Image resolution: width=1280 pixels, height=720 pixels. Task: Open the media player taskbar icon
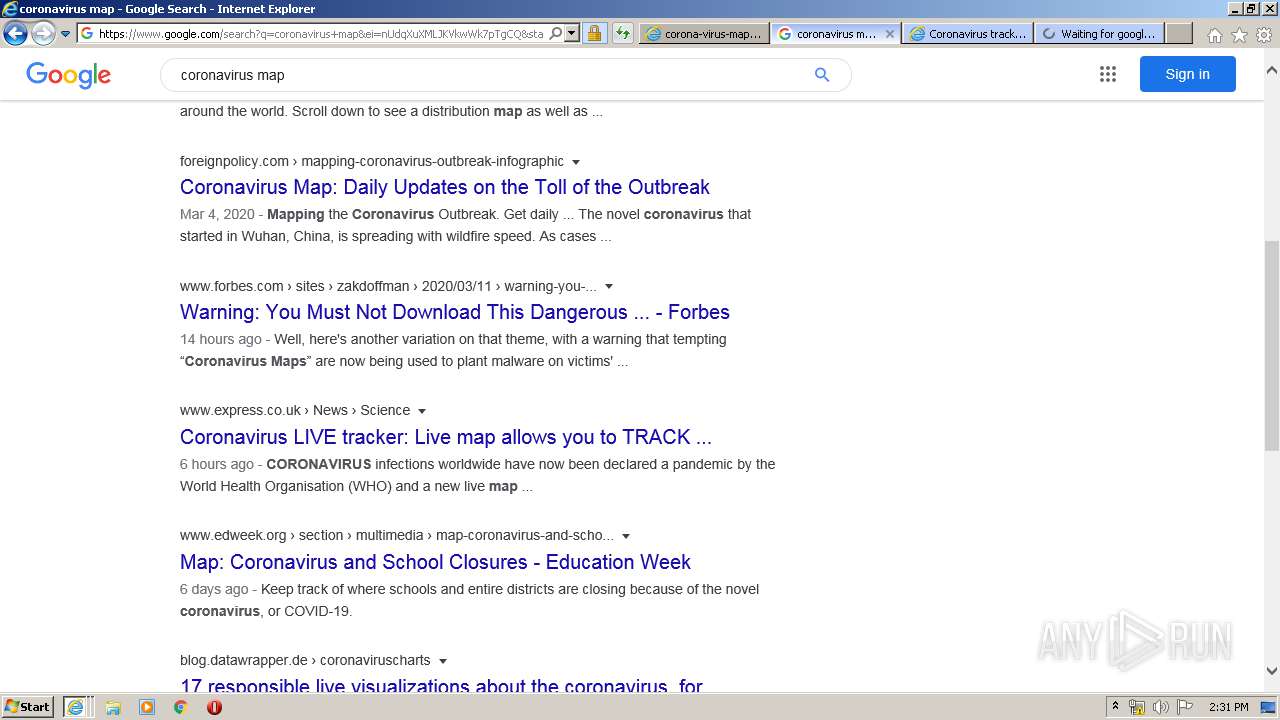tap(147, 707)
